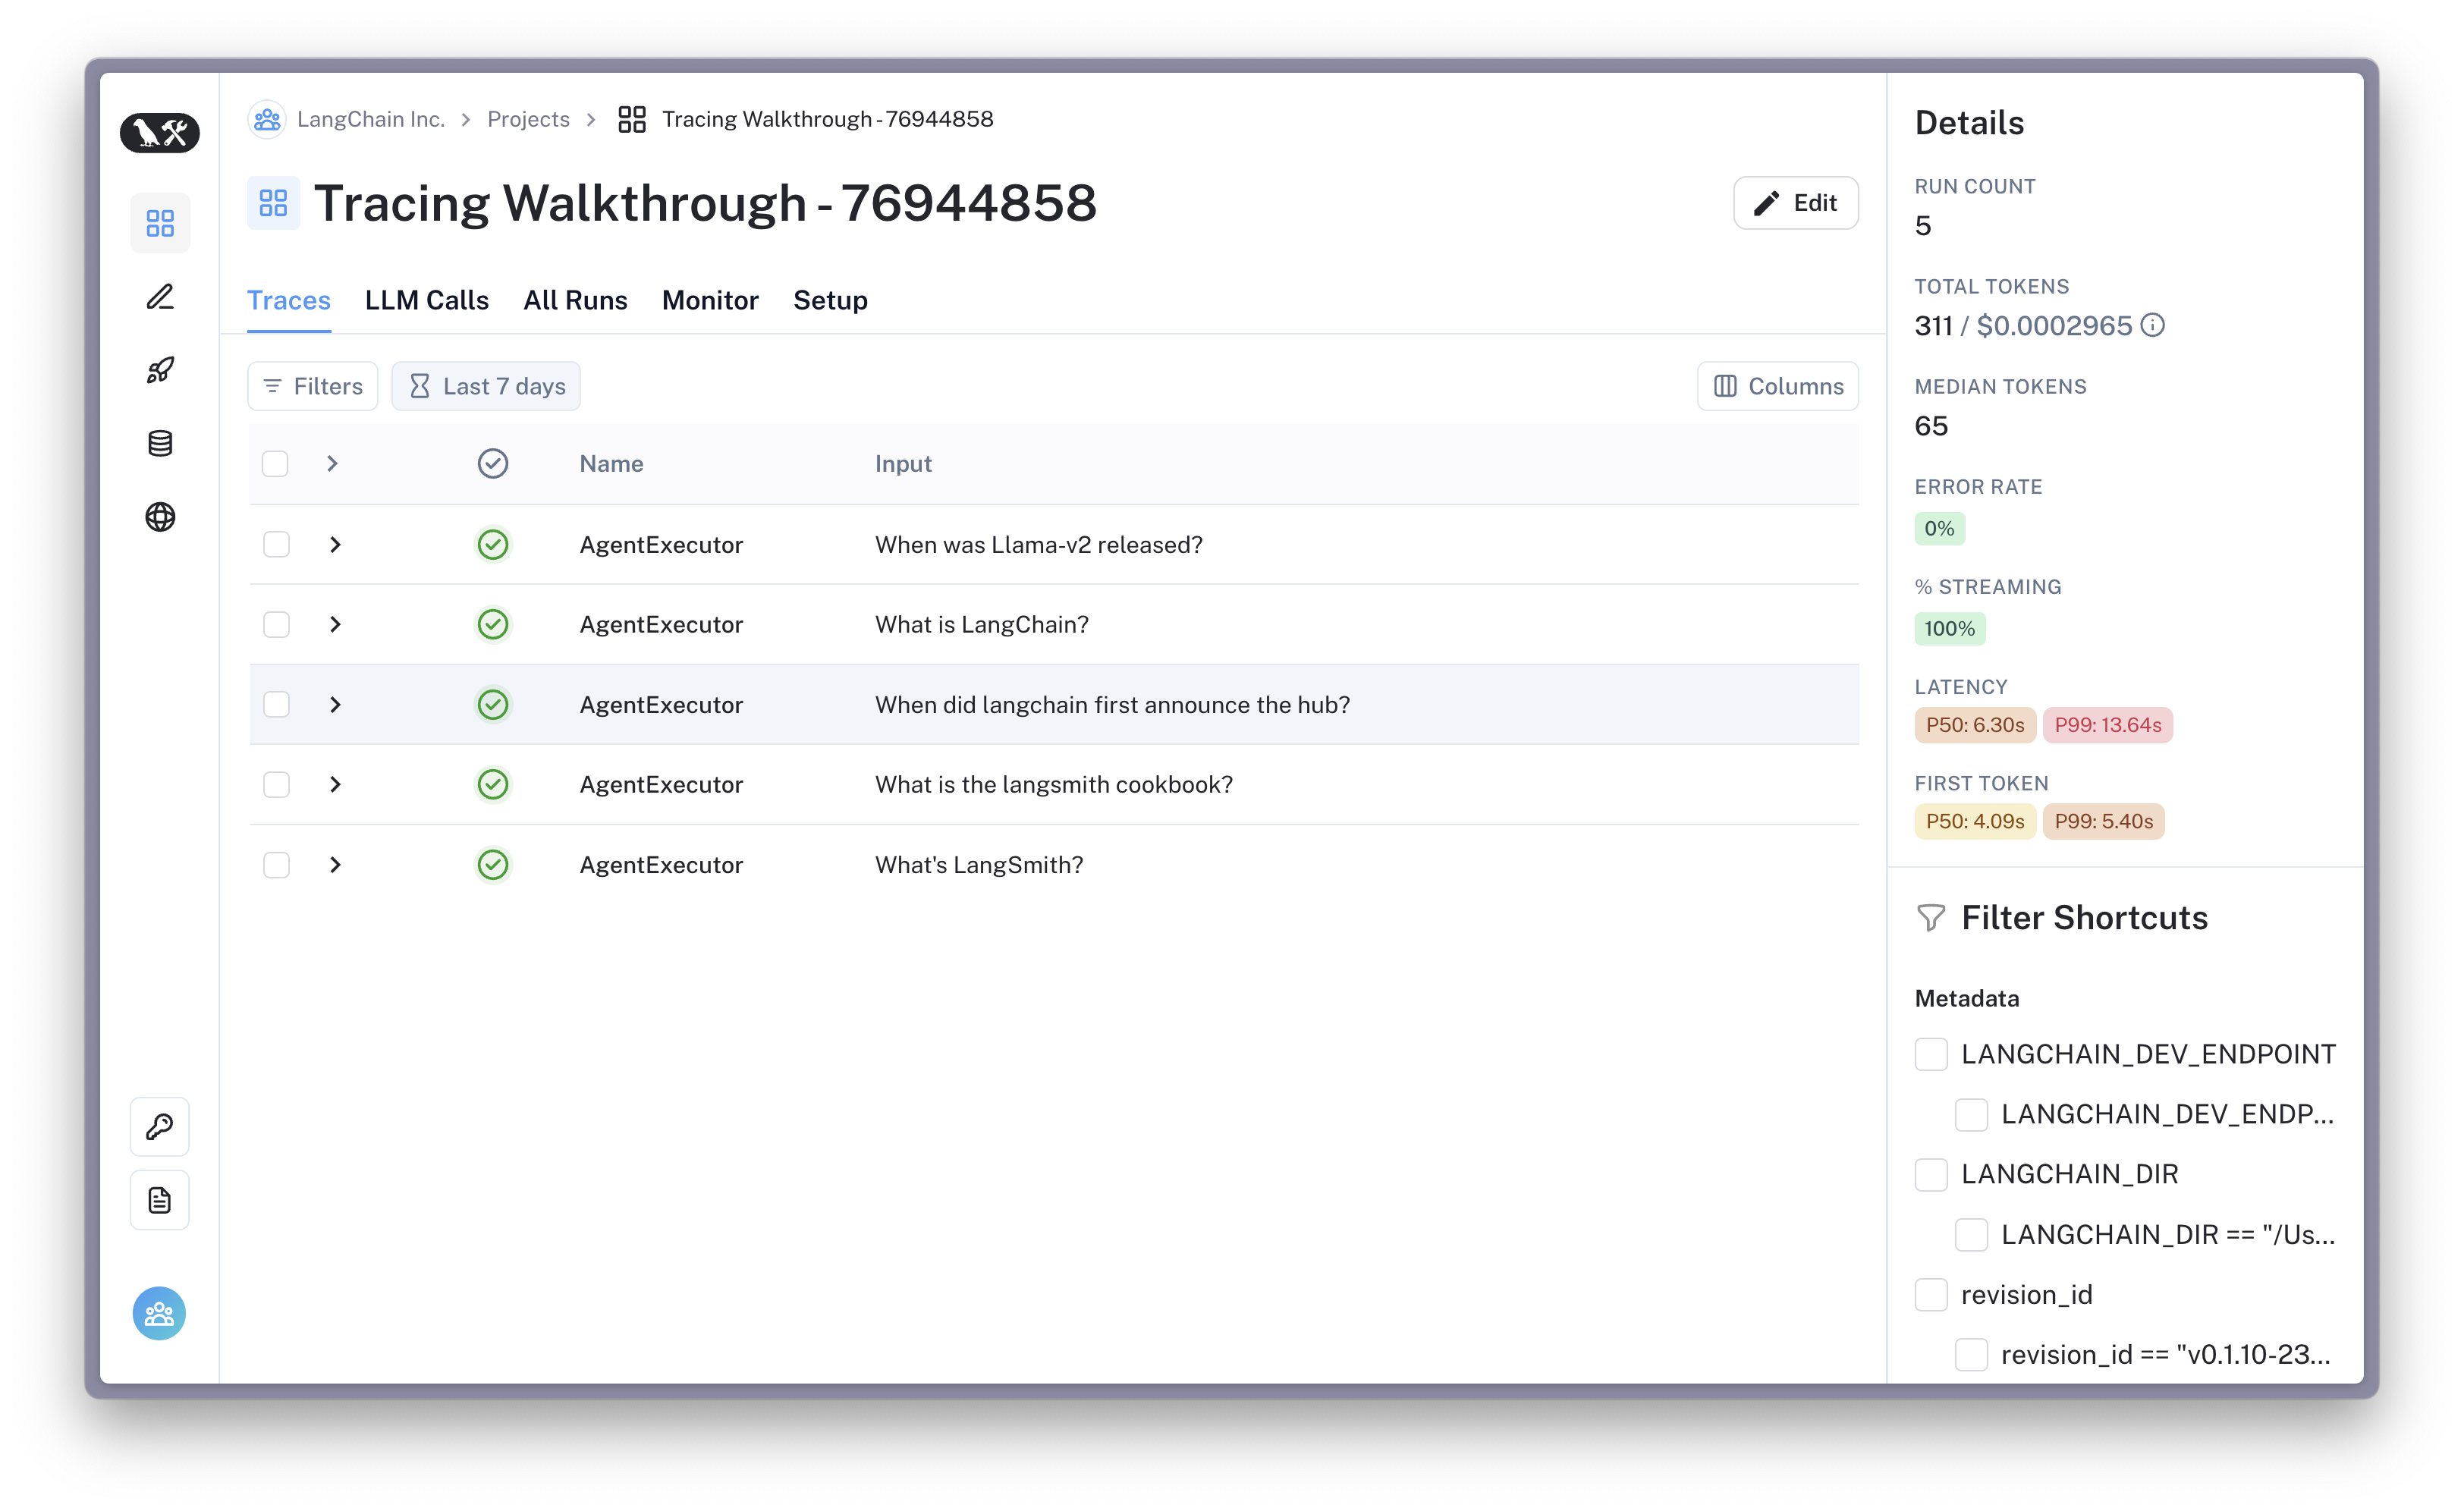The image size is (2464, 1511).
Task: Click the Edit project button
Action: [1796, 203]
